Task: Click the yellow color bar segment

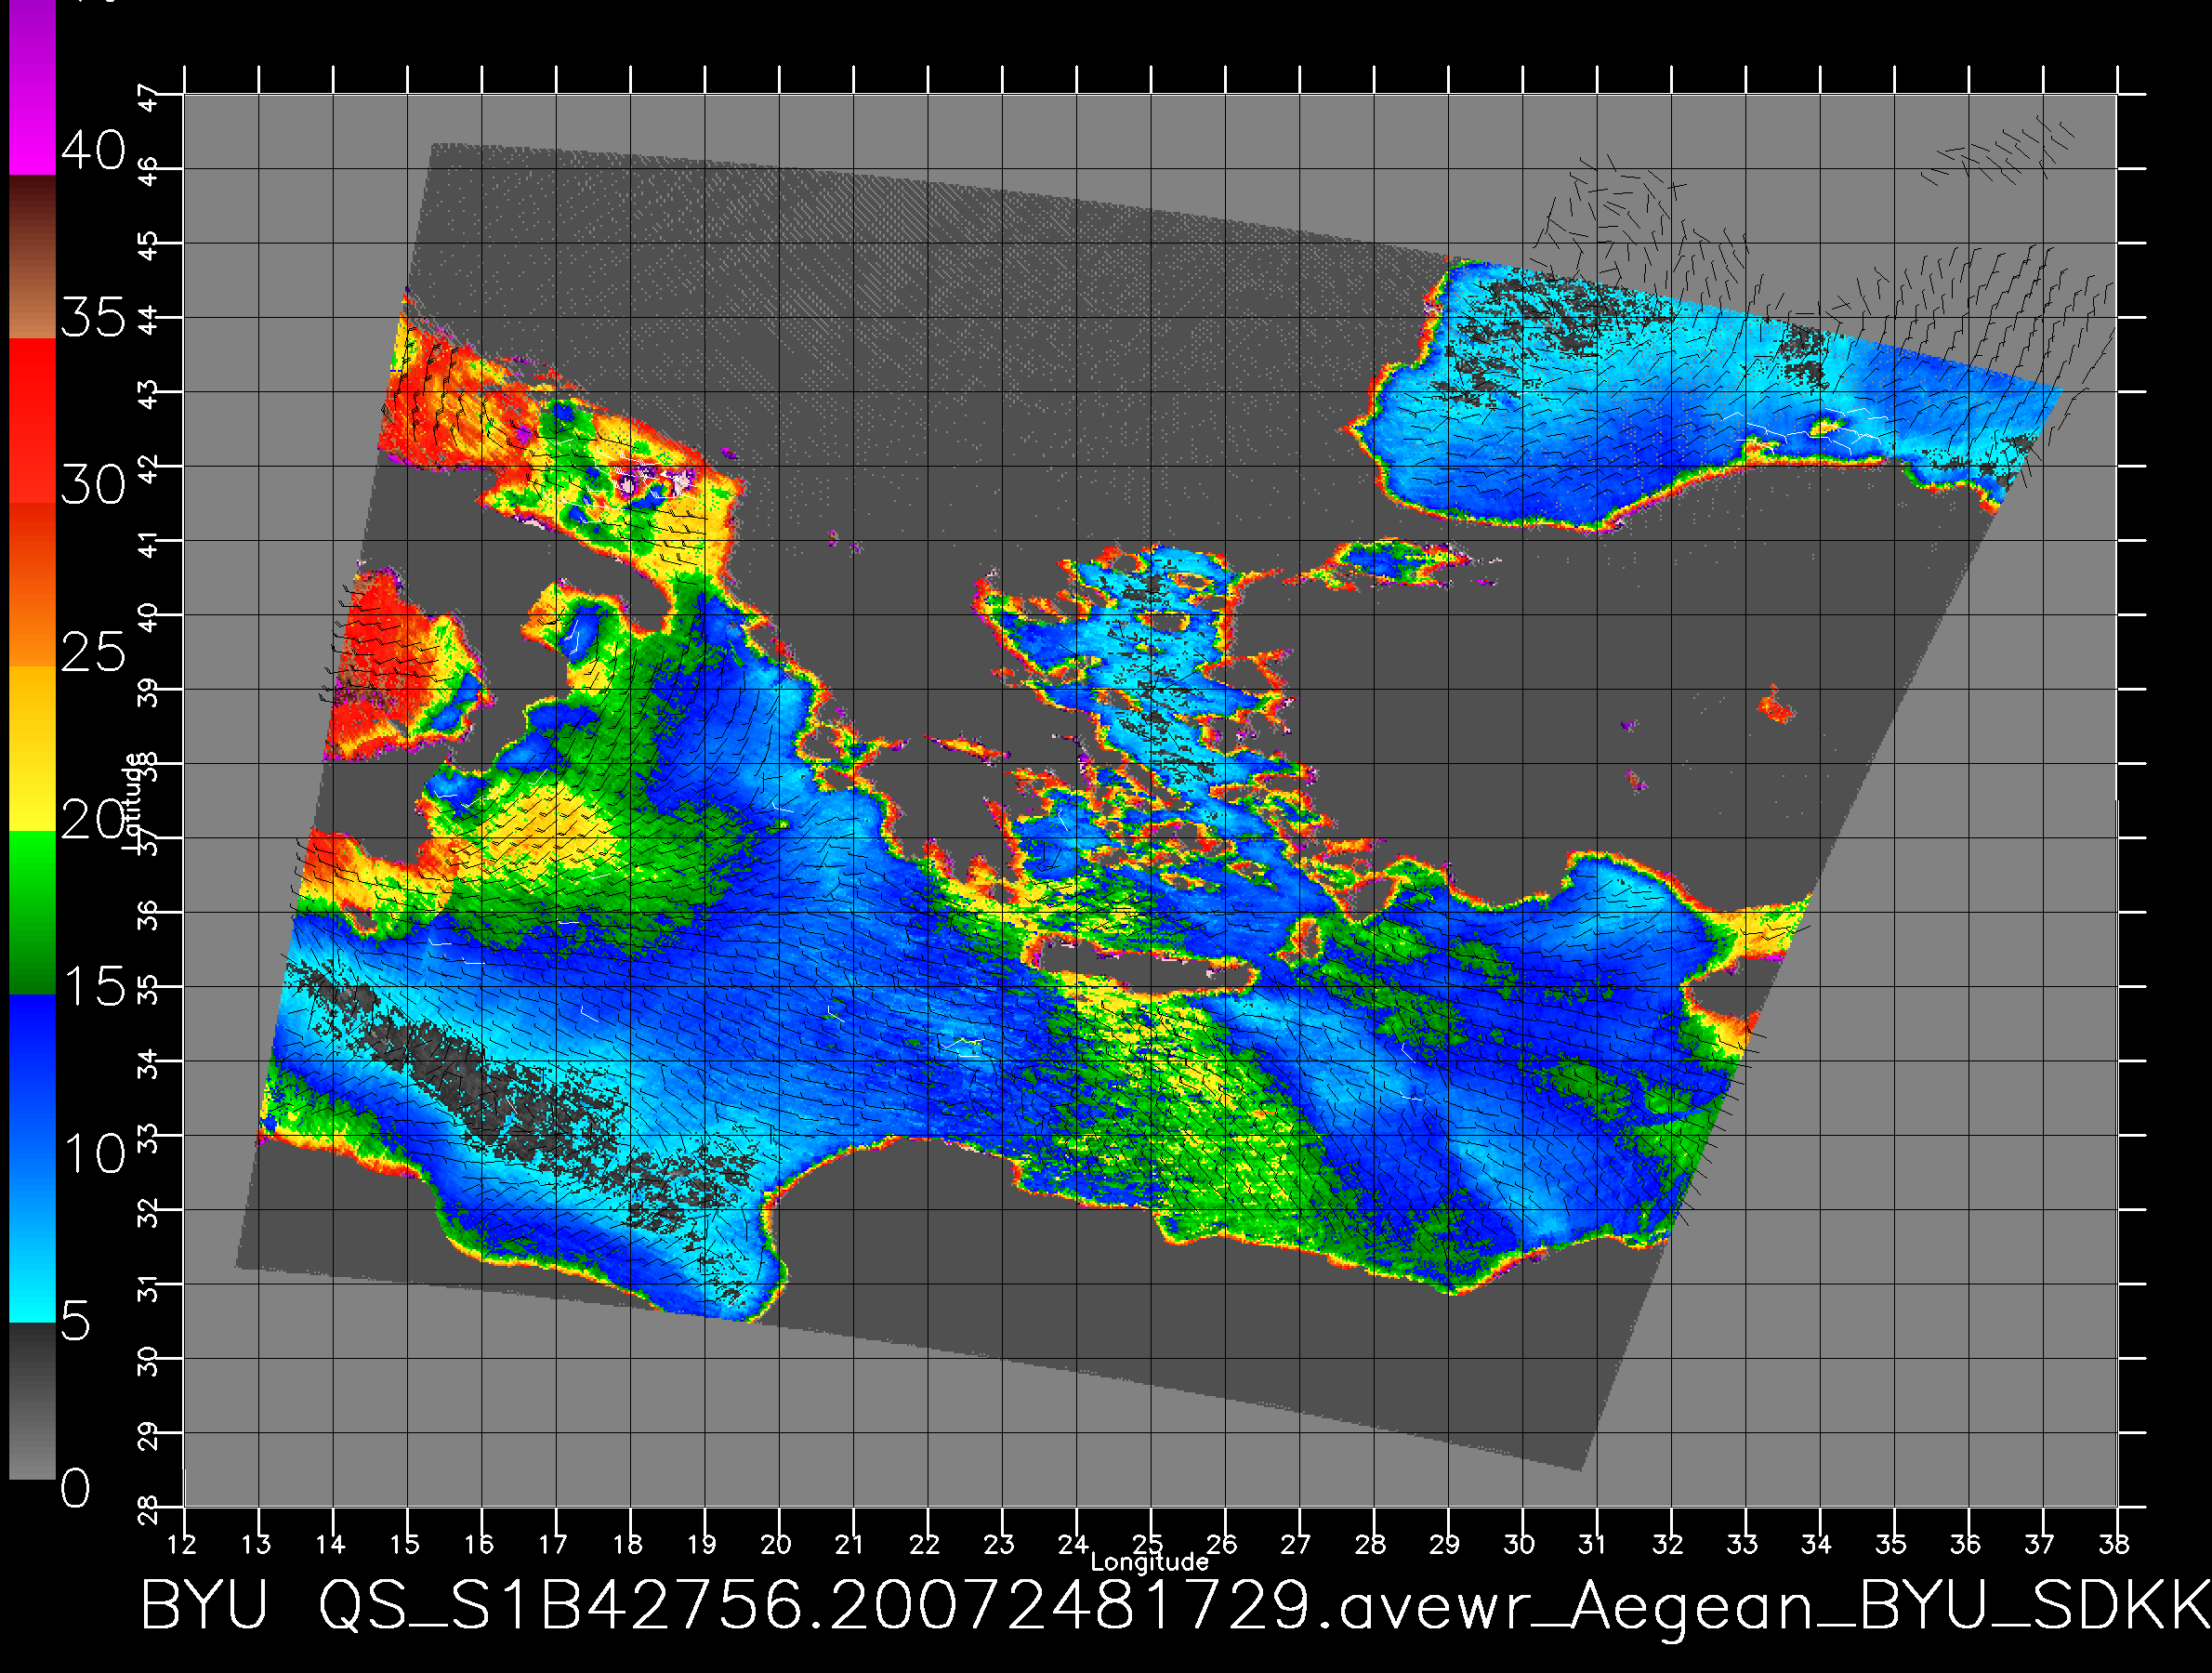Action: (x=32, y=749)
